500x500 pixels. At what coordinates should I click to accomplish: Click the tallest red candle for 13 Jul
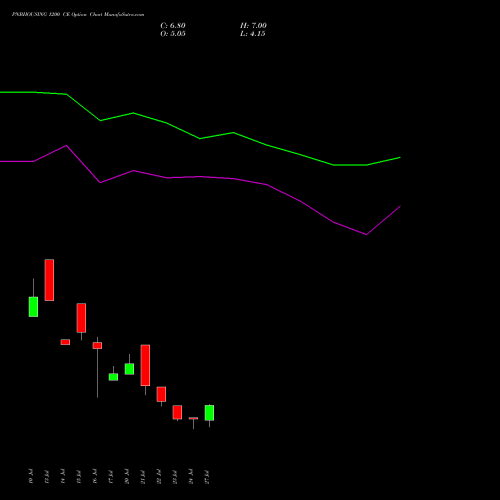click(x=49, y=280)
